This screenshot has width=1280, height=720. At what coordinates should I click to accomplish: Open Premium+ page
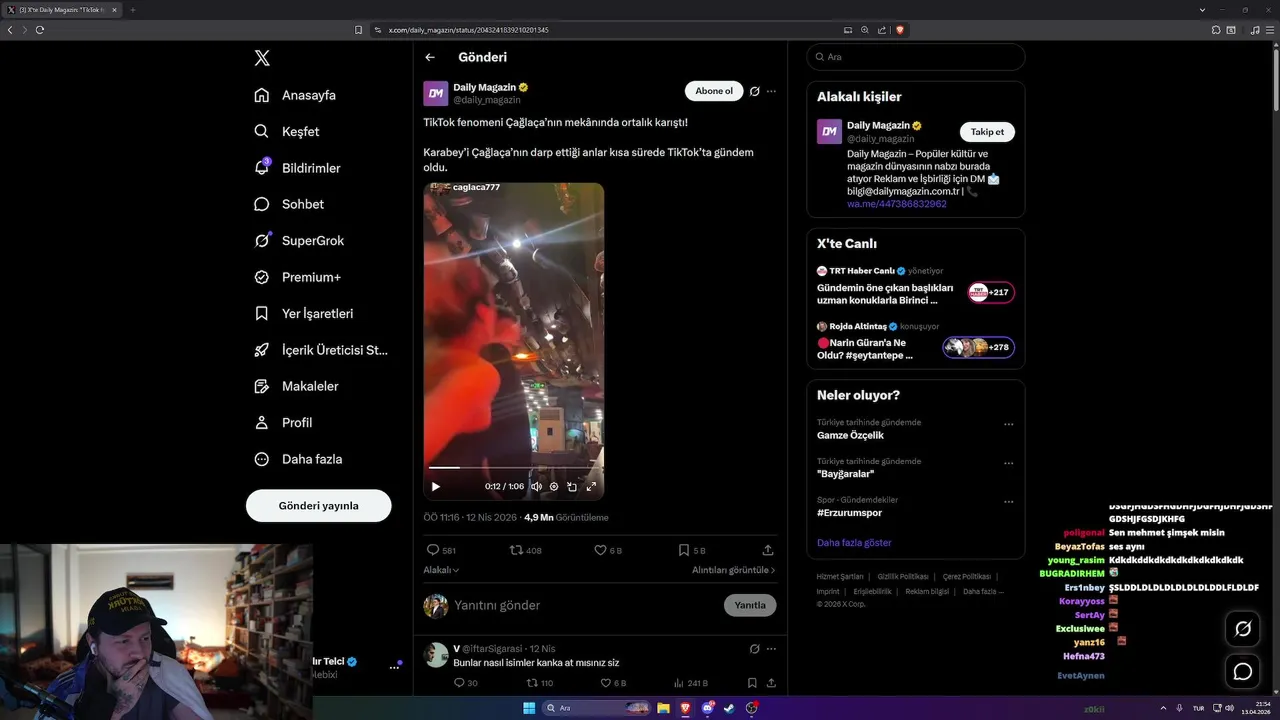tap(297, 277)
